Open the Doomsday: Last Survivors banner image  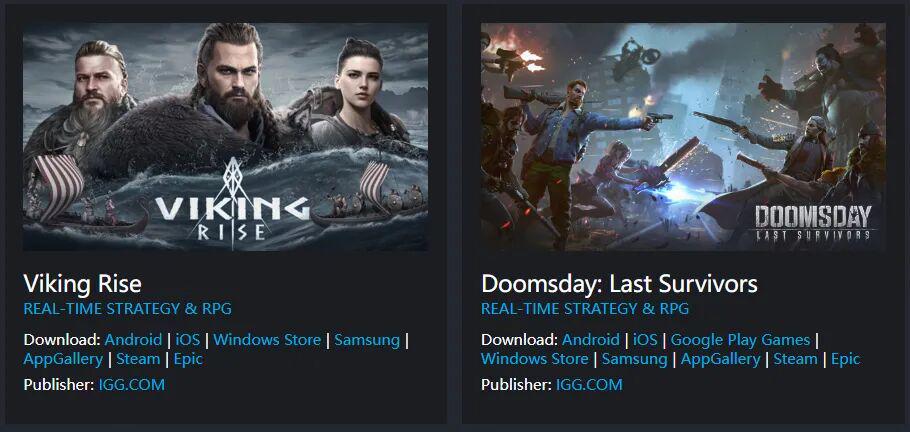[x=683, y=137]
